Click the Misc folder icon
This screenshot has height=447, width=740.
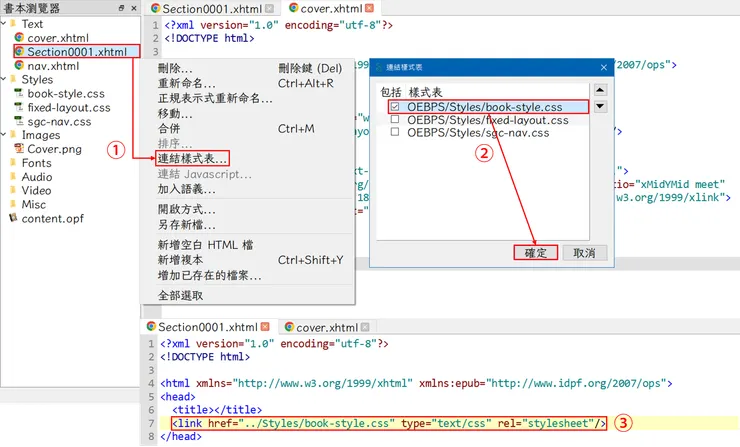coord(13,204)
